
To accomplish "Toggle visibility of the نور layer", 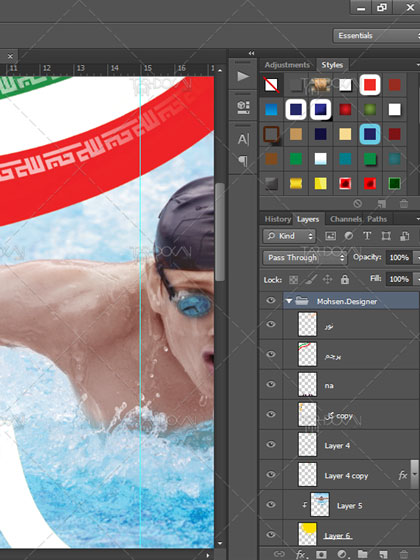I will coord(271,324).
